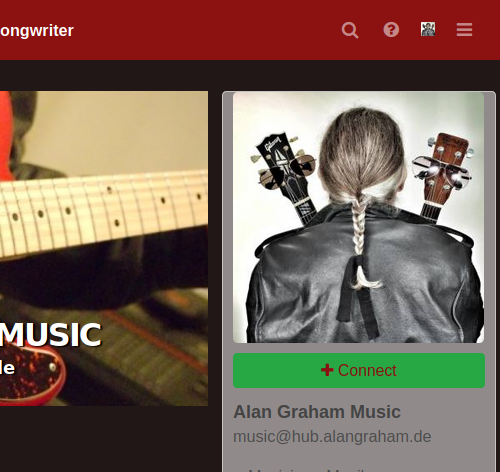Click the site title ending in 'ongwriter'
500x472 pixels.
(x=37, y=31)
